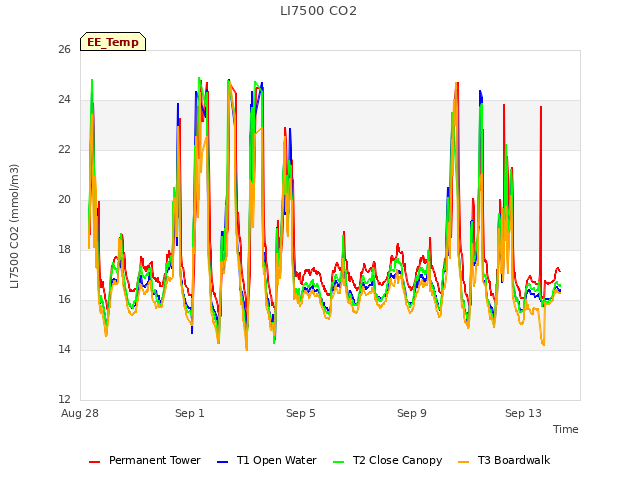Click the Time axis title
Image resolution: width=640 pixels, height=480 pixels.
[x=566, y=429]
